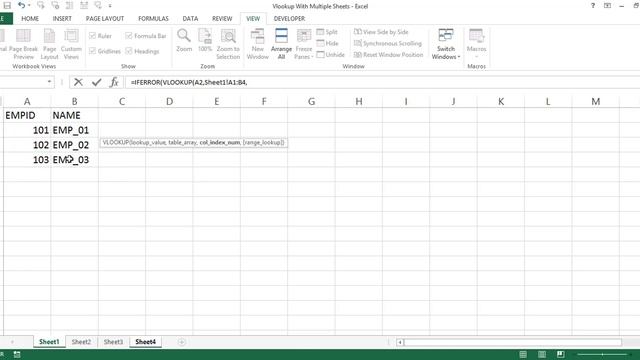The height and width of the screenshot is (360, 640).
Task: Switch to Page Break Preview view
Action: point(23,44)
